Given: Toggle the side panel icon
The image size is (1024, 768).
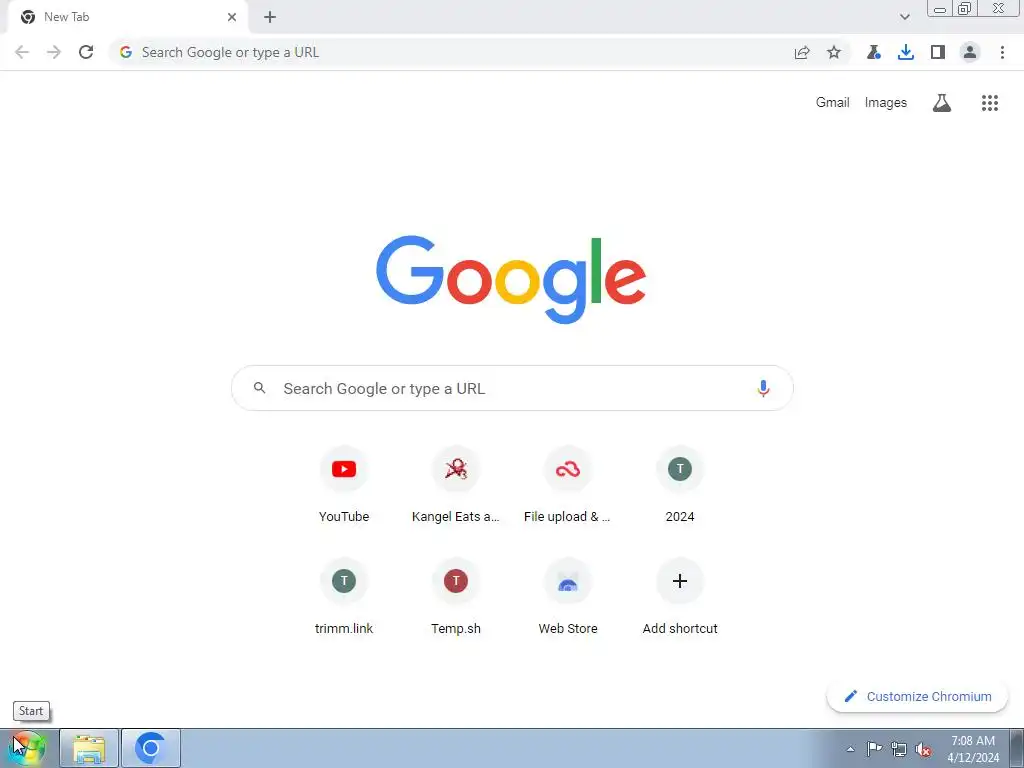Looking at the screenshot, I should tap(938, 52).
